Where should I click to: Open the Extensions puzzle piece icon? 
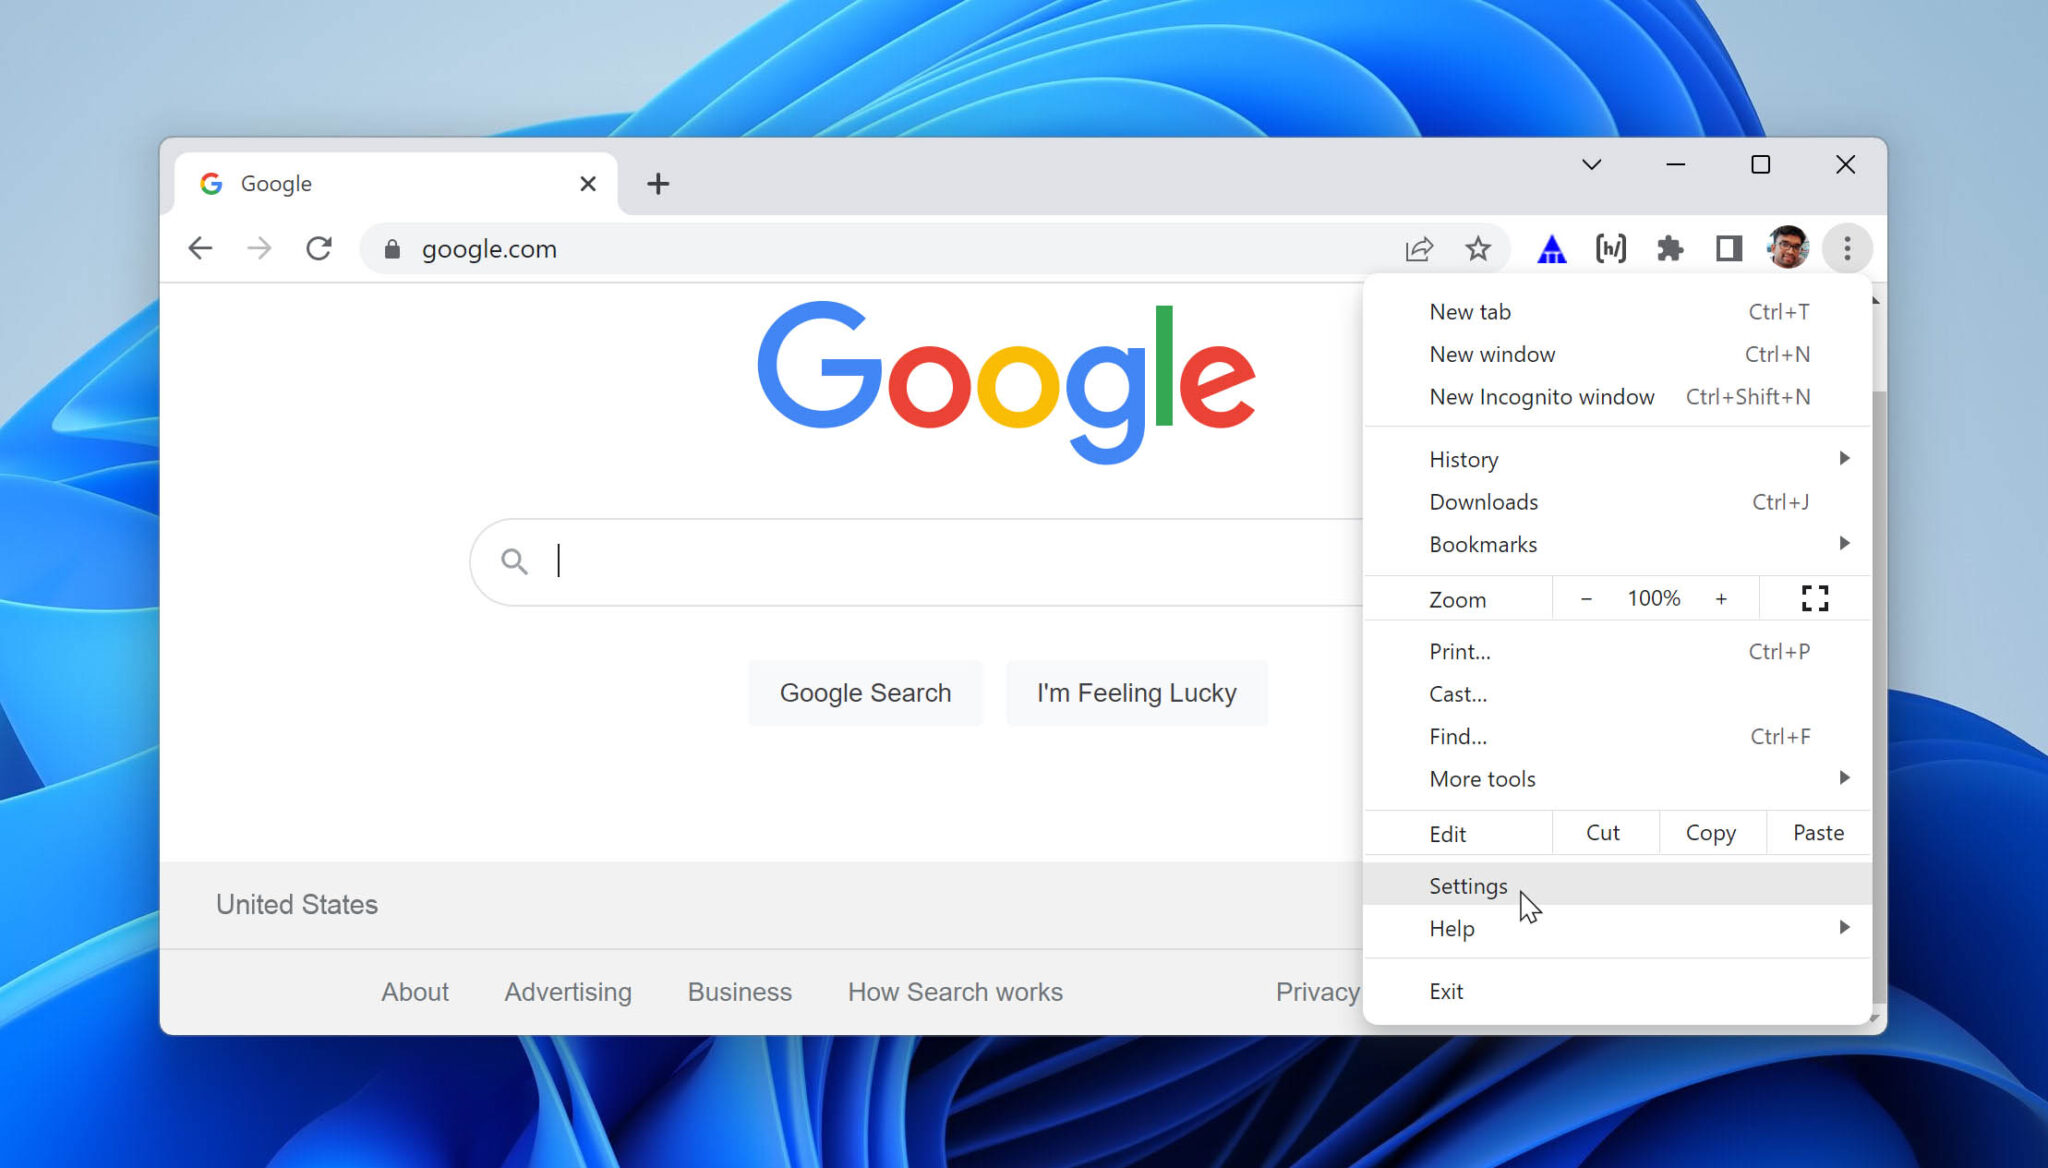1669,248
